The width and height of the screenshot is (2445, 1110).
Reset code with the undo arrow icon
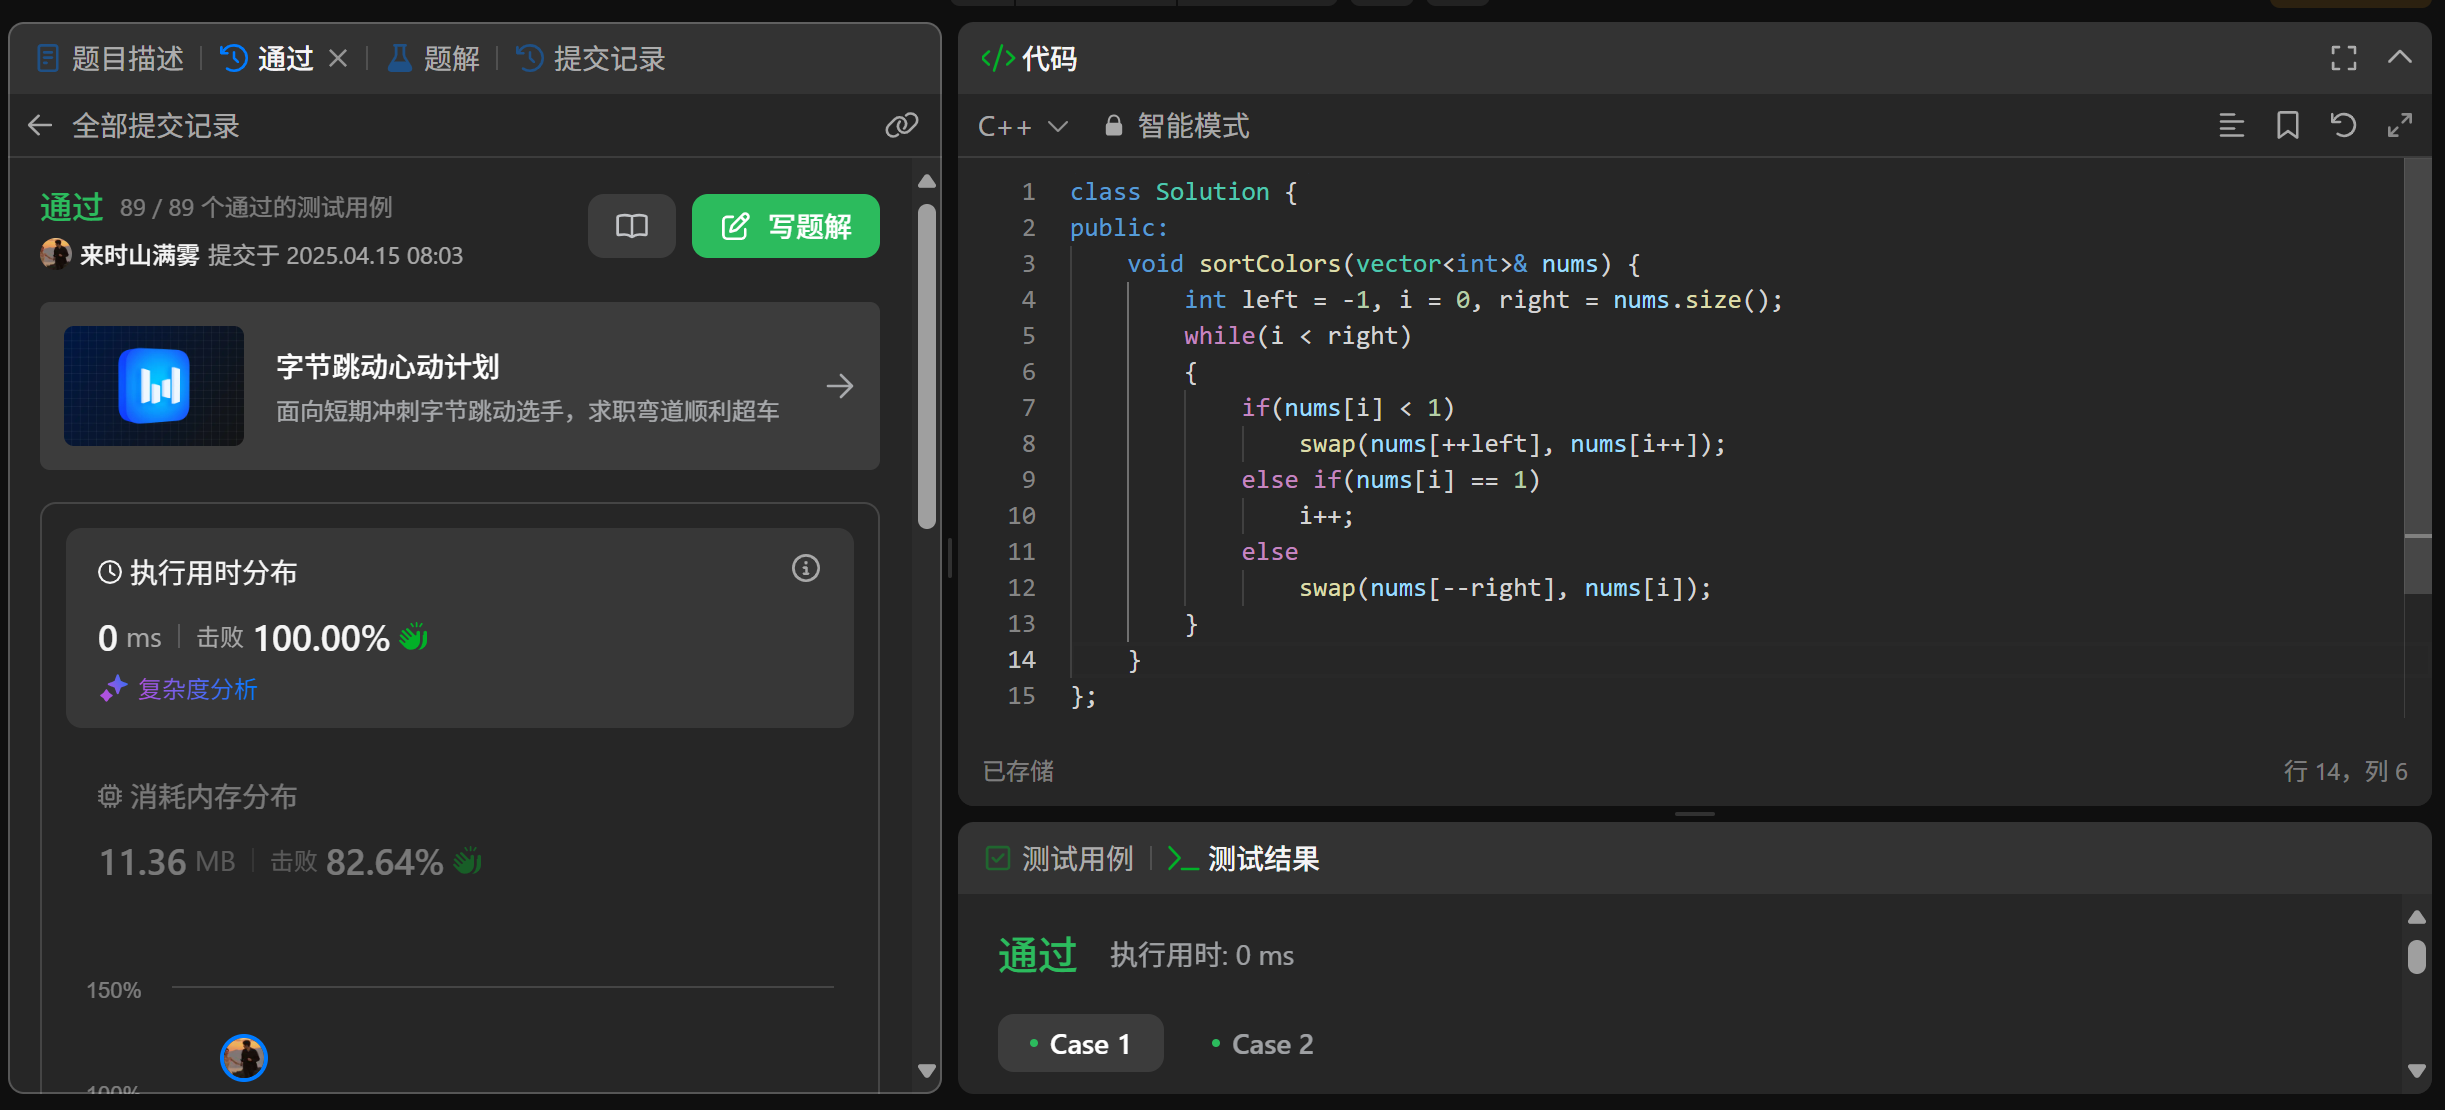pyautogui.click(x=2343, y=125)
